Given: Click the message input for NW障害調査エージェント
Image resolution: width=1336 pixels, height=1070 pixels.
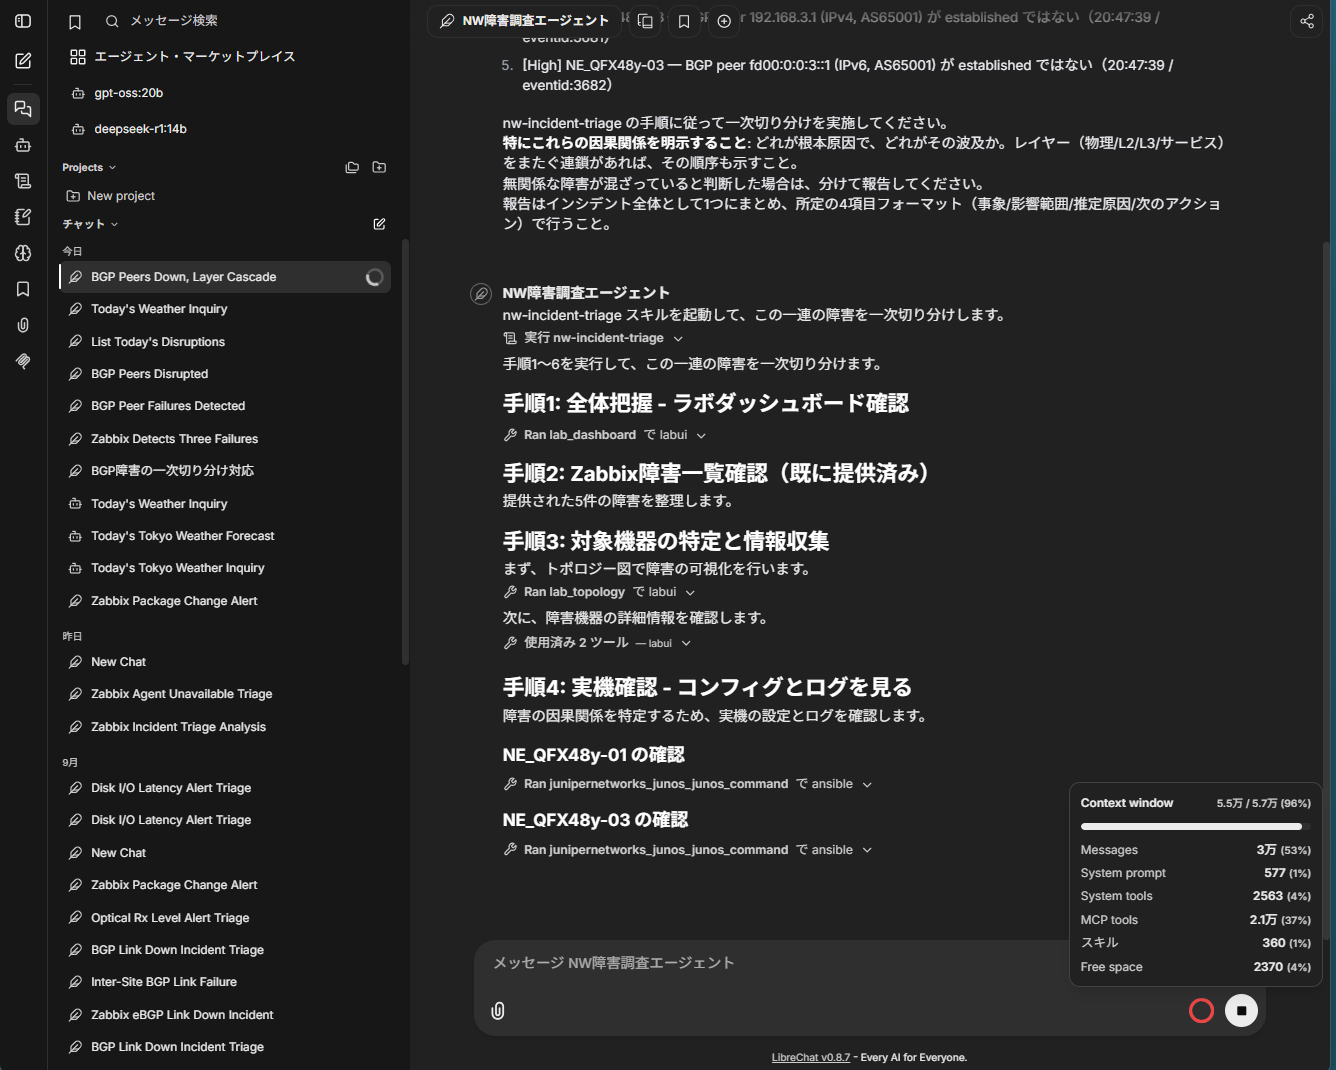Looking at the screenshot, I should pos(770,963).
